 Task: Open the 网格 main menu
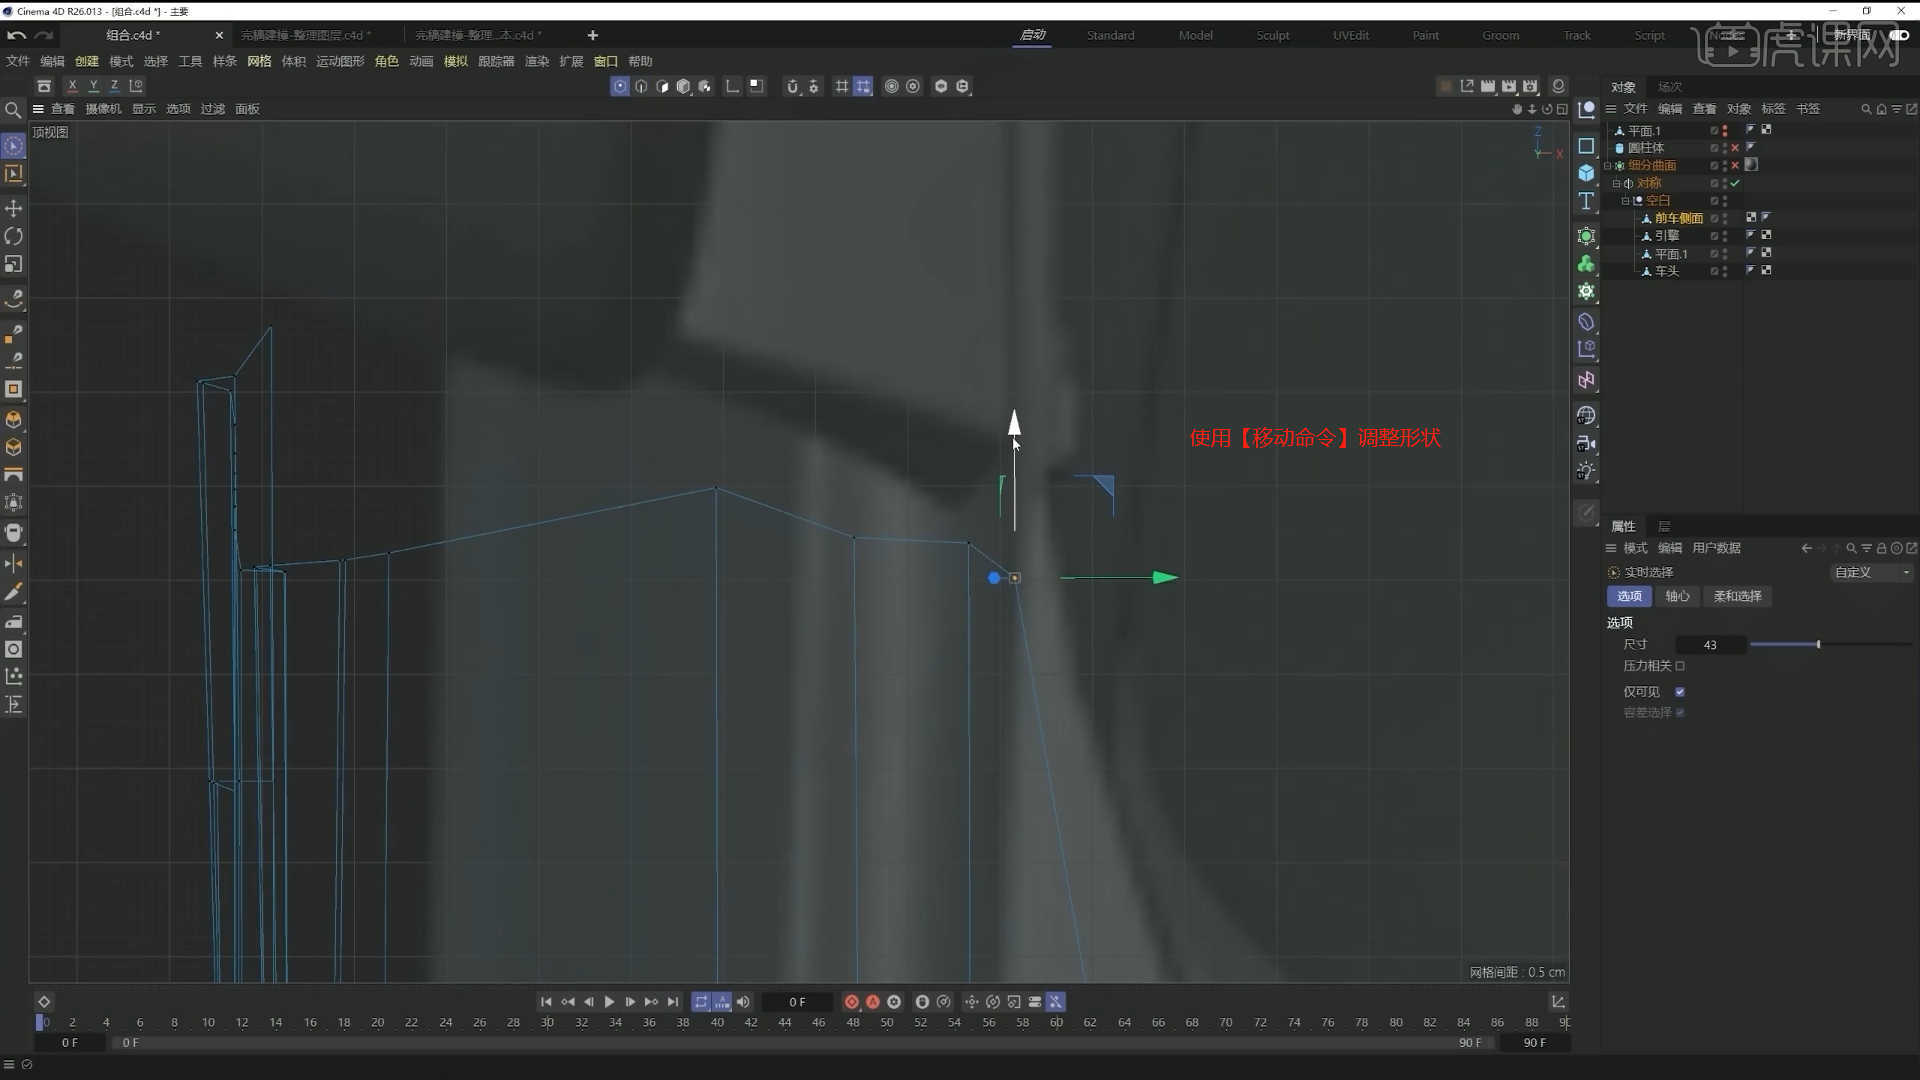(259, 61)
